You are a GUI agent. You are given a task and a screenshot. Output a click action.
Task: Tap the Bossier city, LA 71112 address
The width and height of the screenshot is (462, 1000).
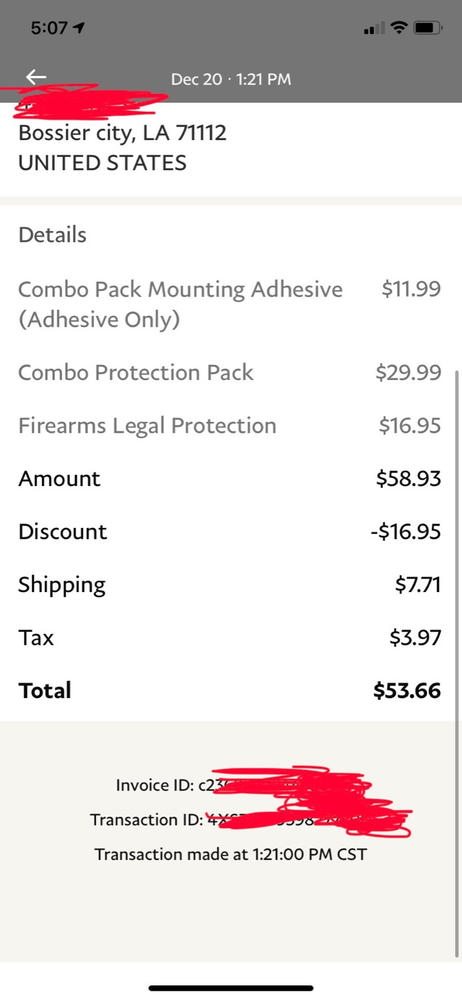coord(123,133)
